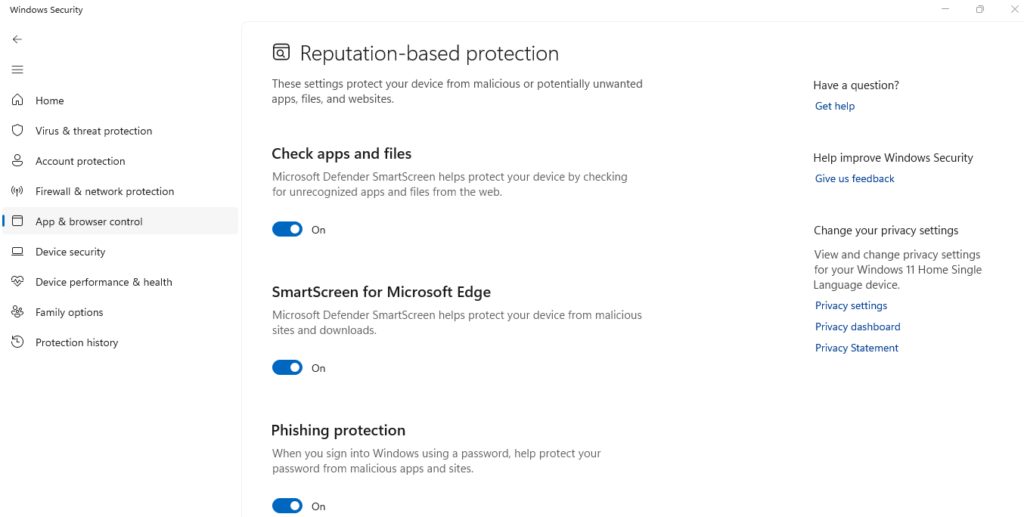Click the Protection history clock icon
The height and width of the screenshot is (517, 1024).
click(17, 342)
